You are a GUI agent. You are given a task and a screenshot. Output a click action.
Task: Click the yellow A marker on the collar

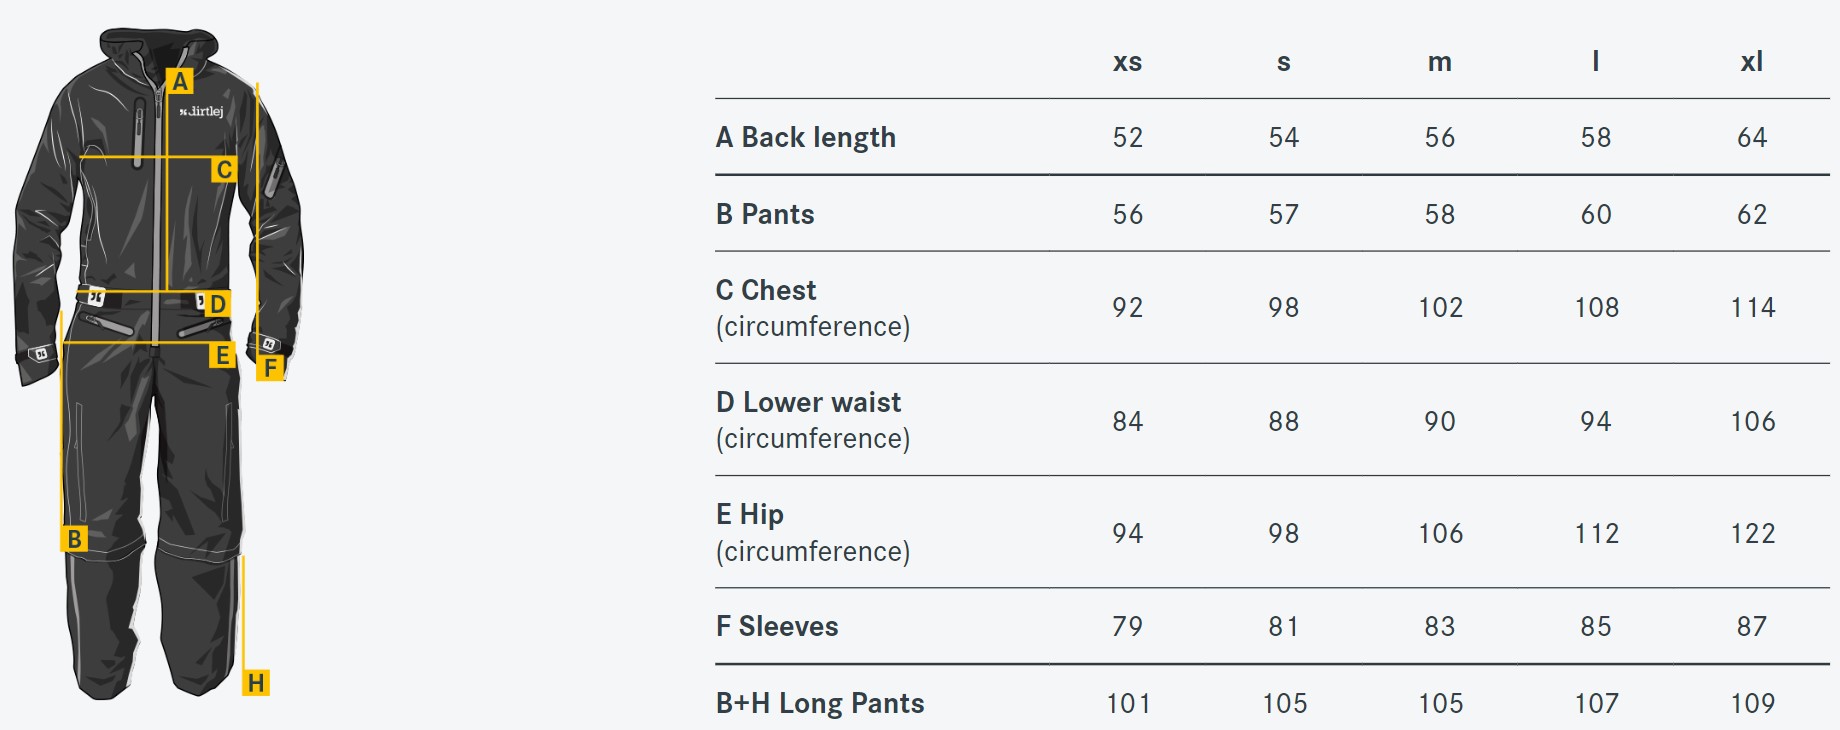pos(180,81)
